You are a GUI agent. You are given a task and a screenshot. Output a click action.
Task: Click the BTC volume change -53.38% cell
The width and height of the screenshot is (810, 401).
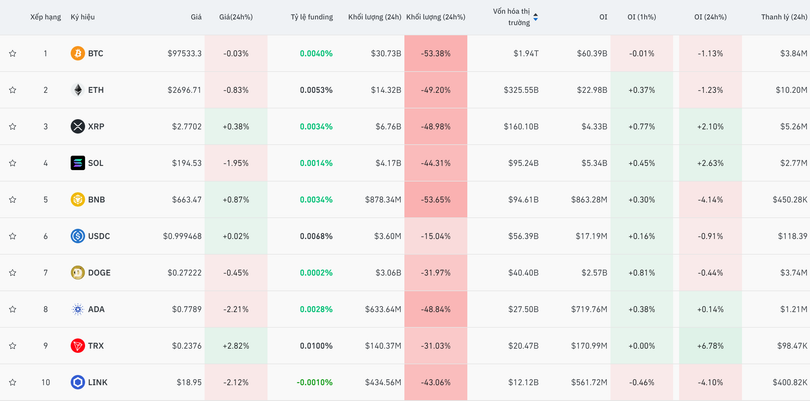point(435,53)
